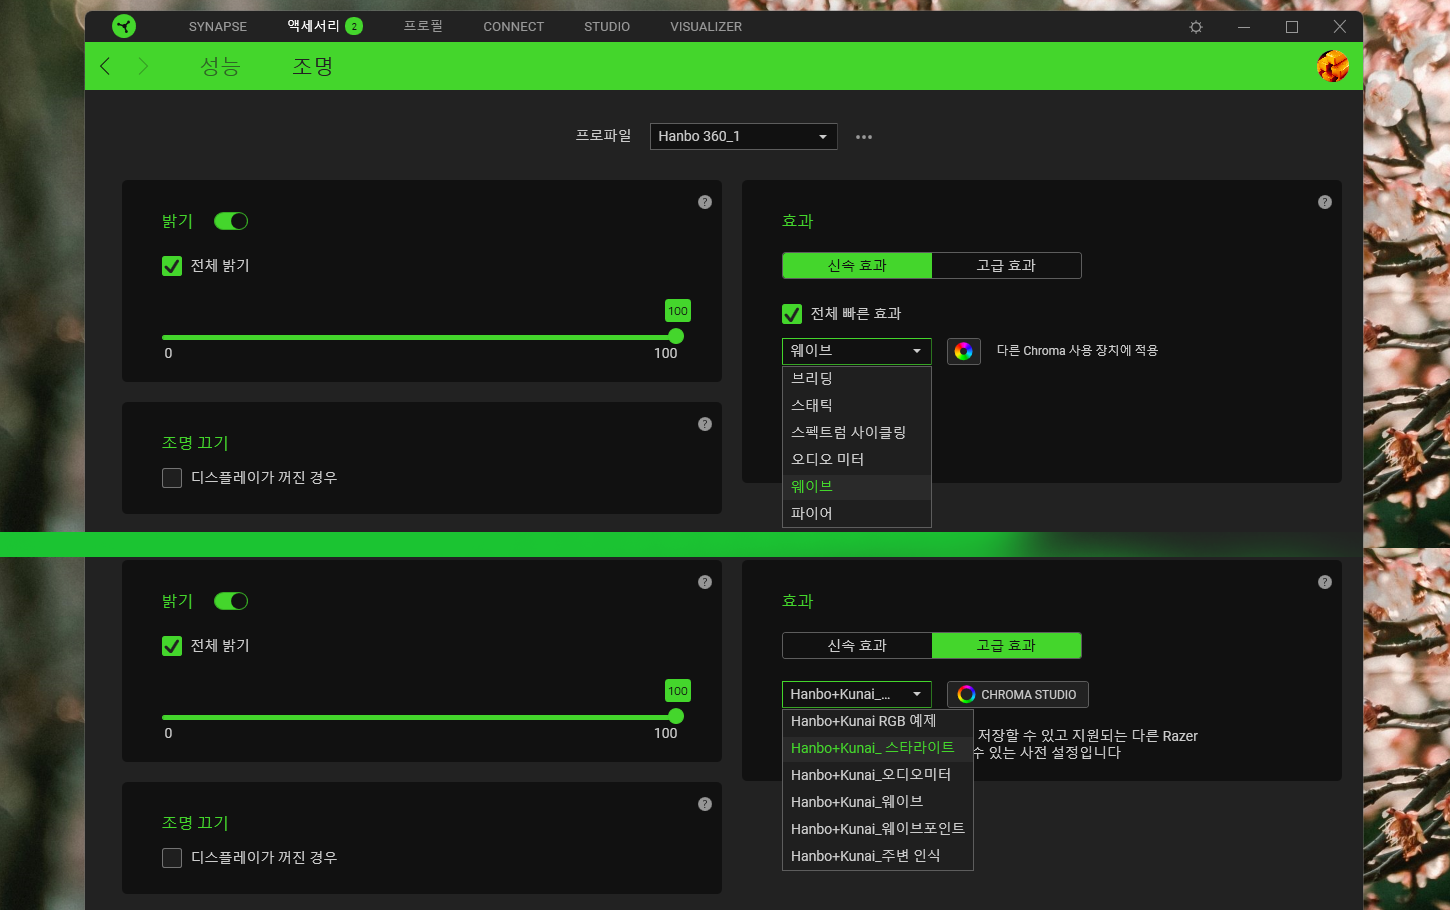
Task: Check lower 디스플레이가 꺼진 경우 checkbox
Action: (172, 858)
